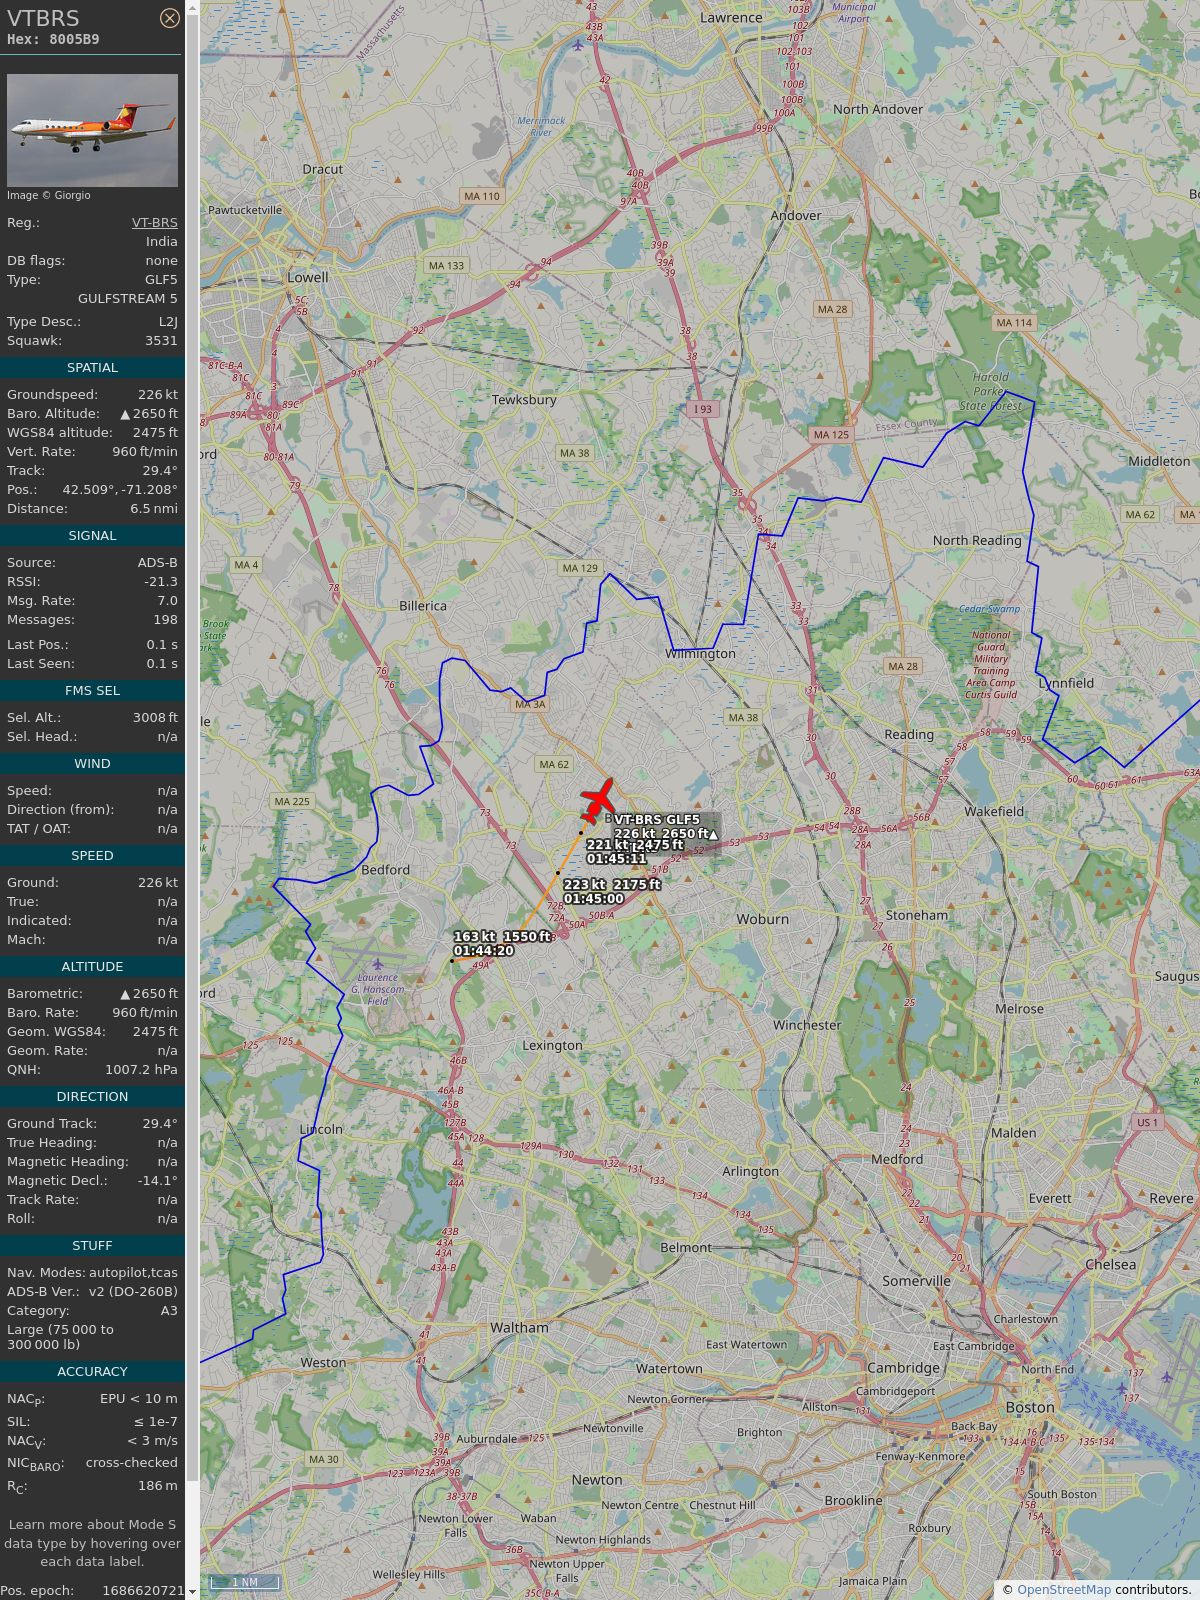
Task: Click the MA 225 route shield
Action: point(292,801)
